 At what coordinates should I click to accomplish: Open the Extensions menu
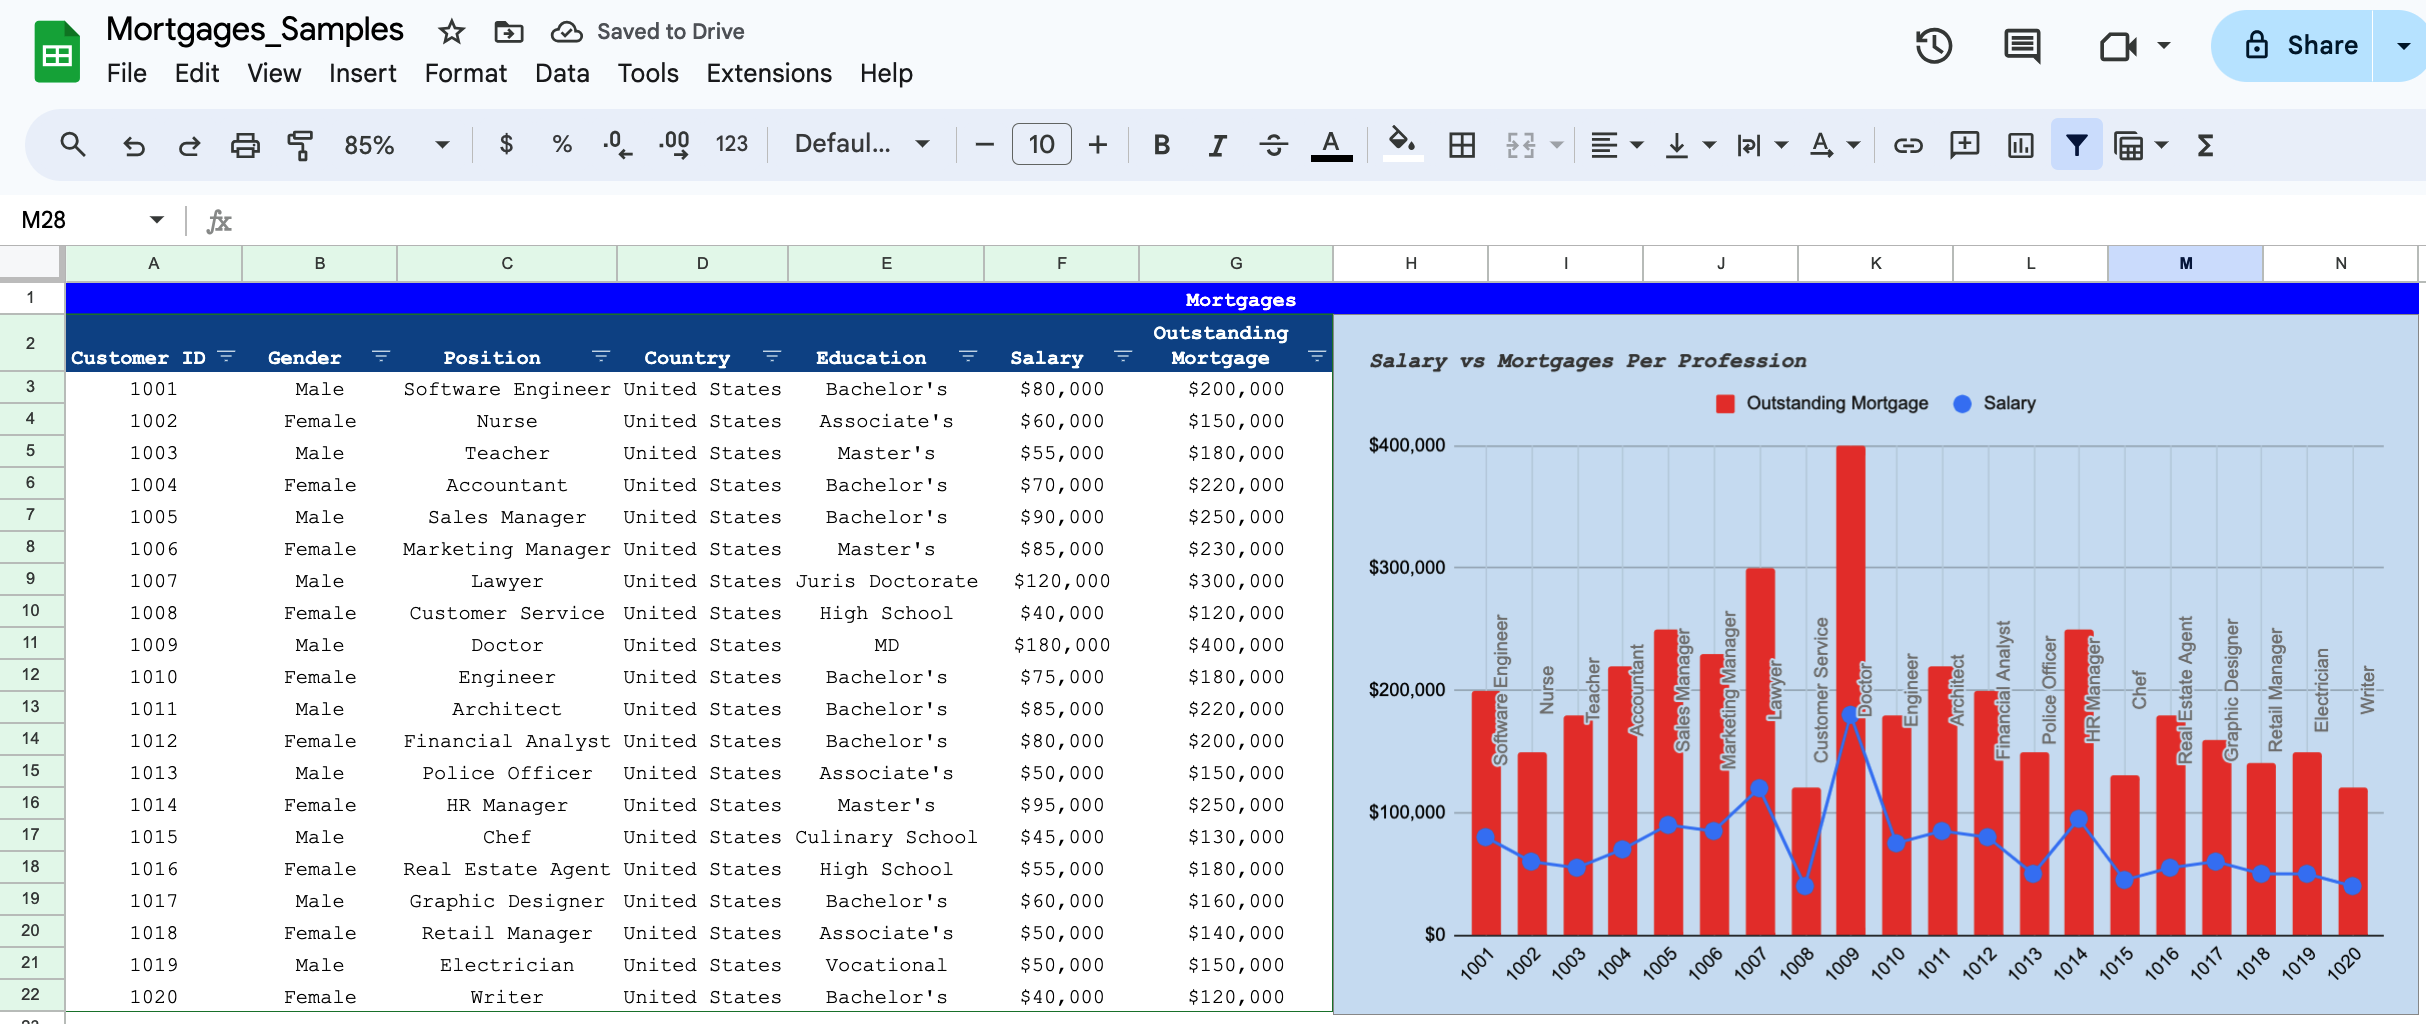768,73
